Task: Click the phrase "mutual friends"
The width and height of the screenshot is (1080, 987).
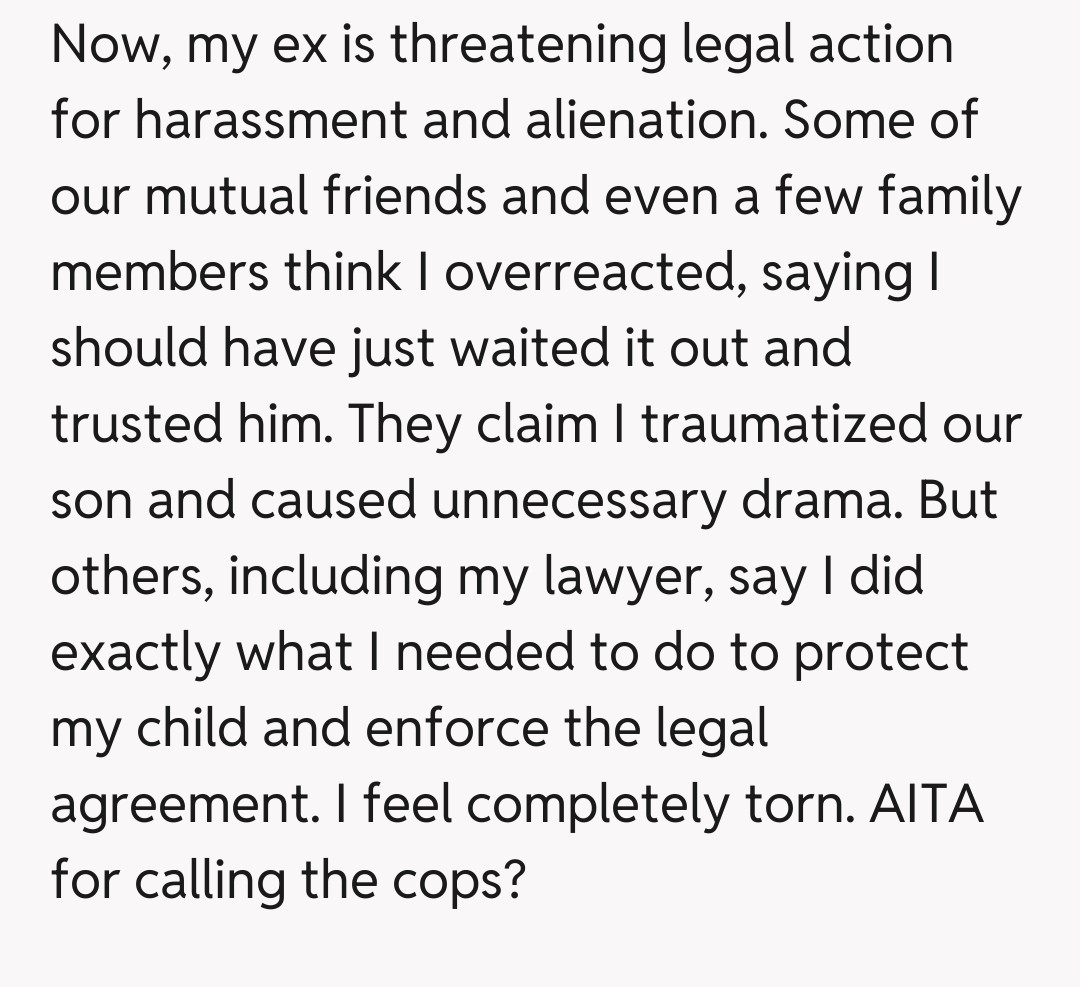Action: [x=313, y=197]
